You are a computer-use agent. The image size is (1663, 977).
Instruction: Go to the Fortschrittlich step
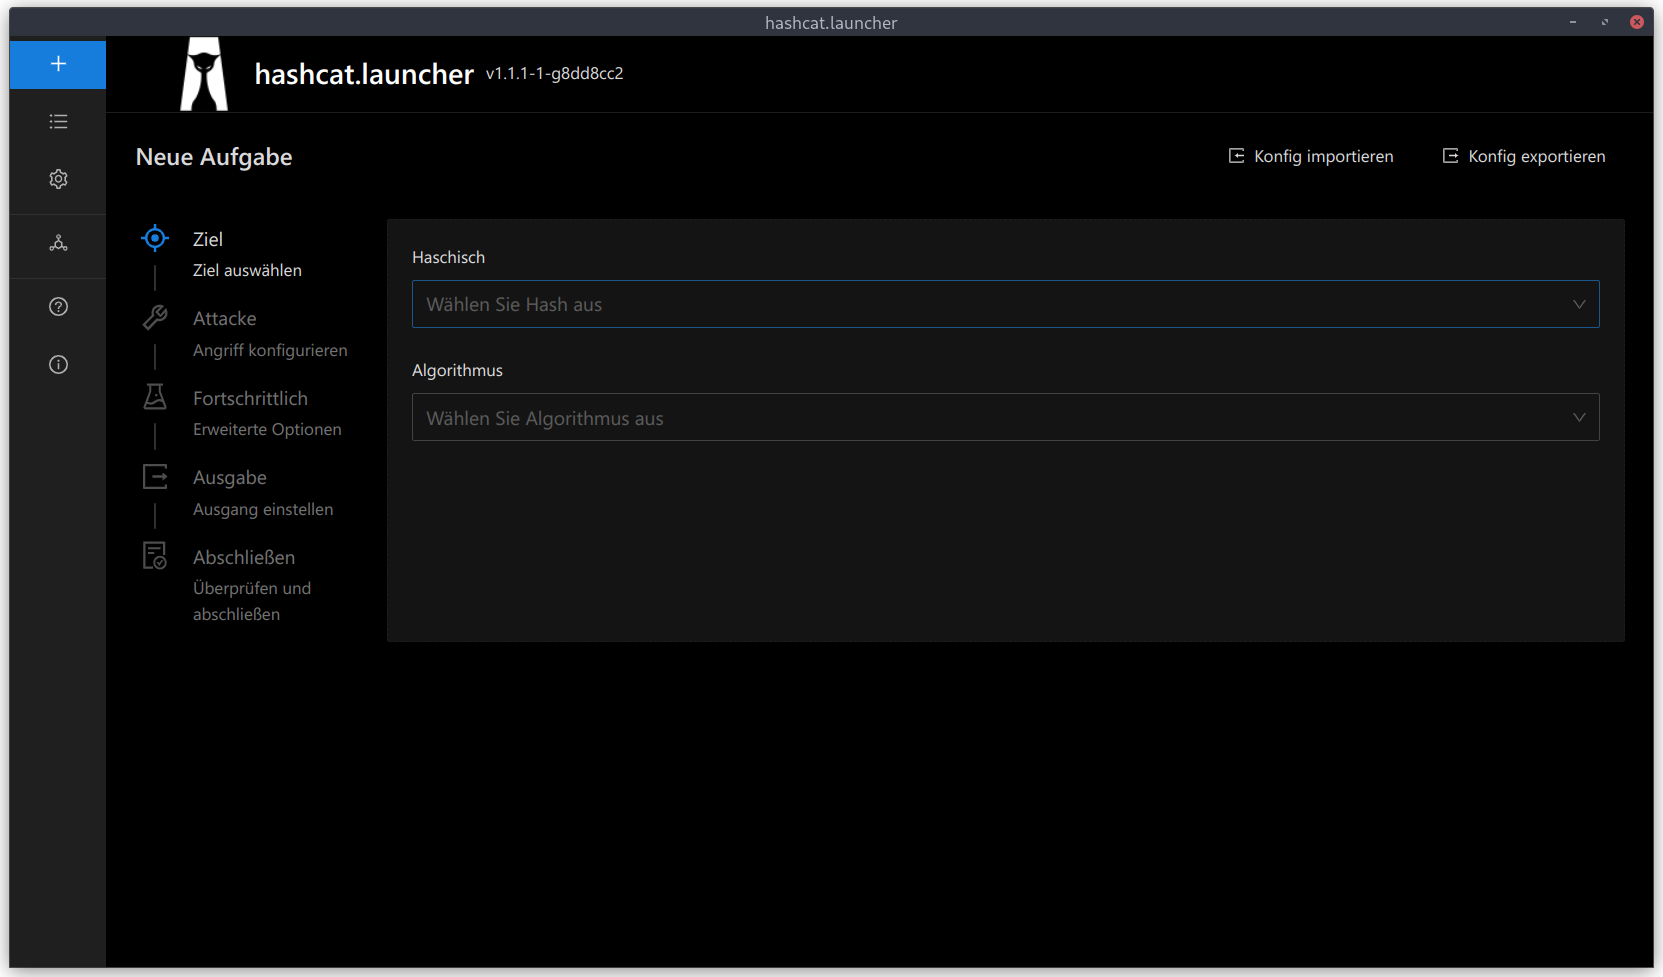point(250,398)
